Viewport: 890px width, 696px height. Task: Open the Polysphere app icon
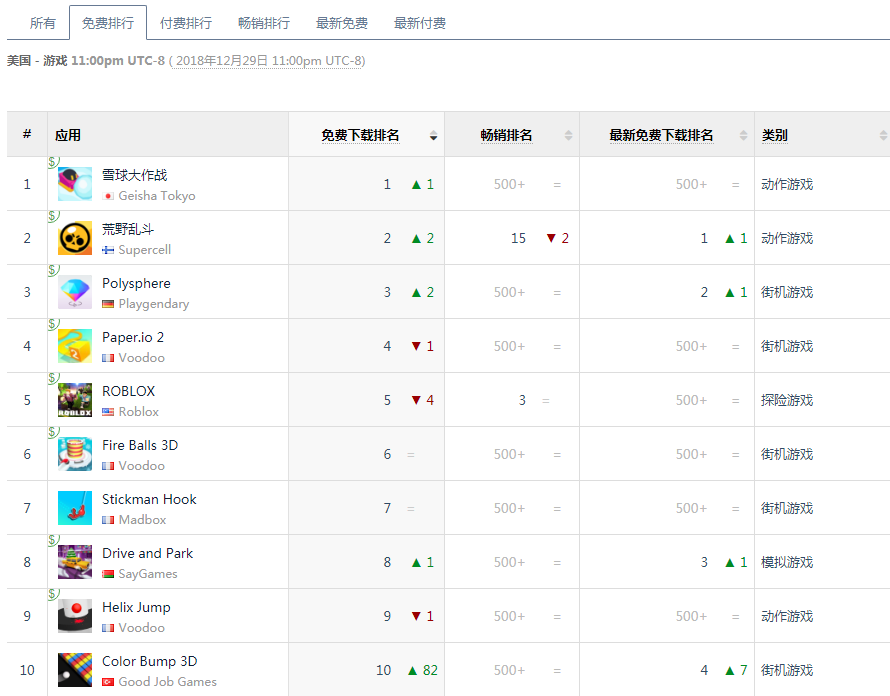pos(75,292)
